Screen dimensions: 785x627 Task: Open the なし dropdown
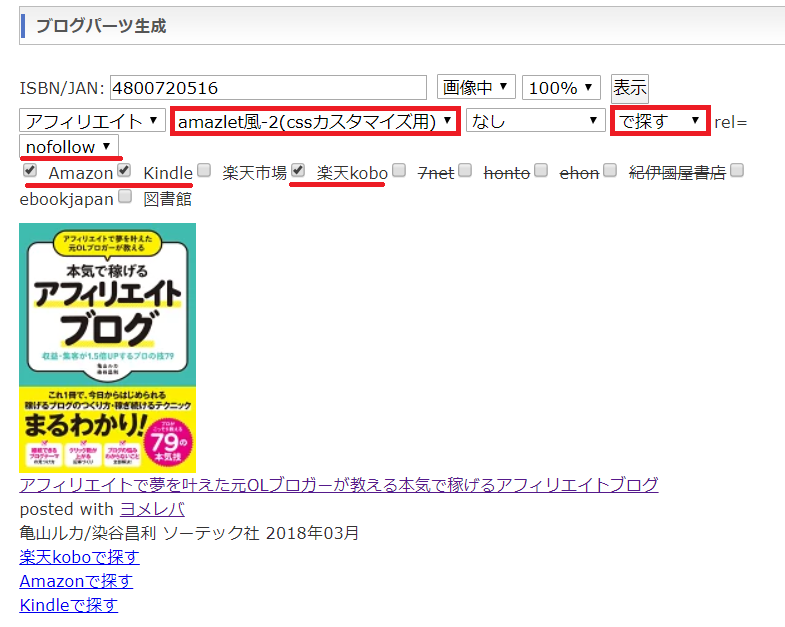coord(535,121)
